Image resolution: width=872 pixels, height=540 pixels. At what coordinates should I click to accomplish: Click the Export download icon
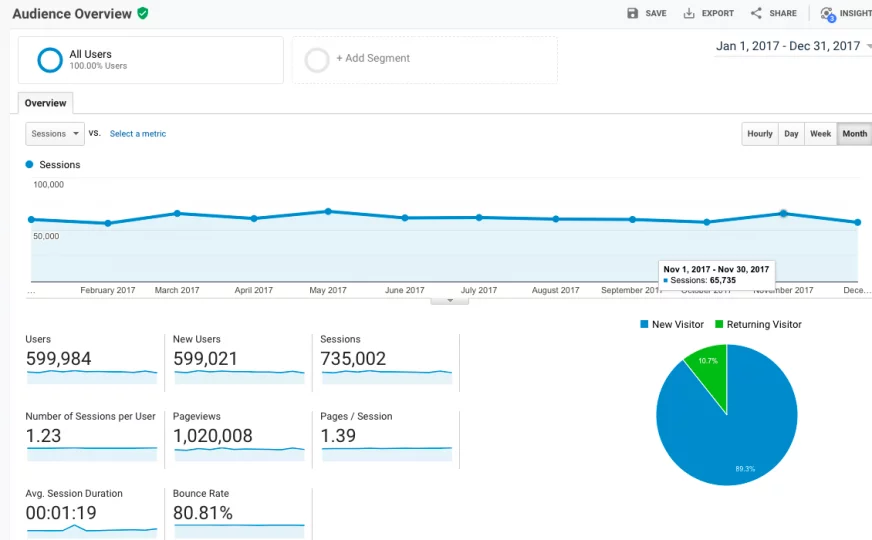pos(689,13)
